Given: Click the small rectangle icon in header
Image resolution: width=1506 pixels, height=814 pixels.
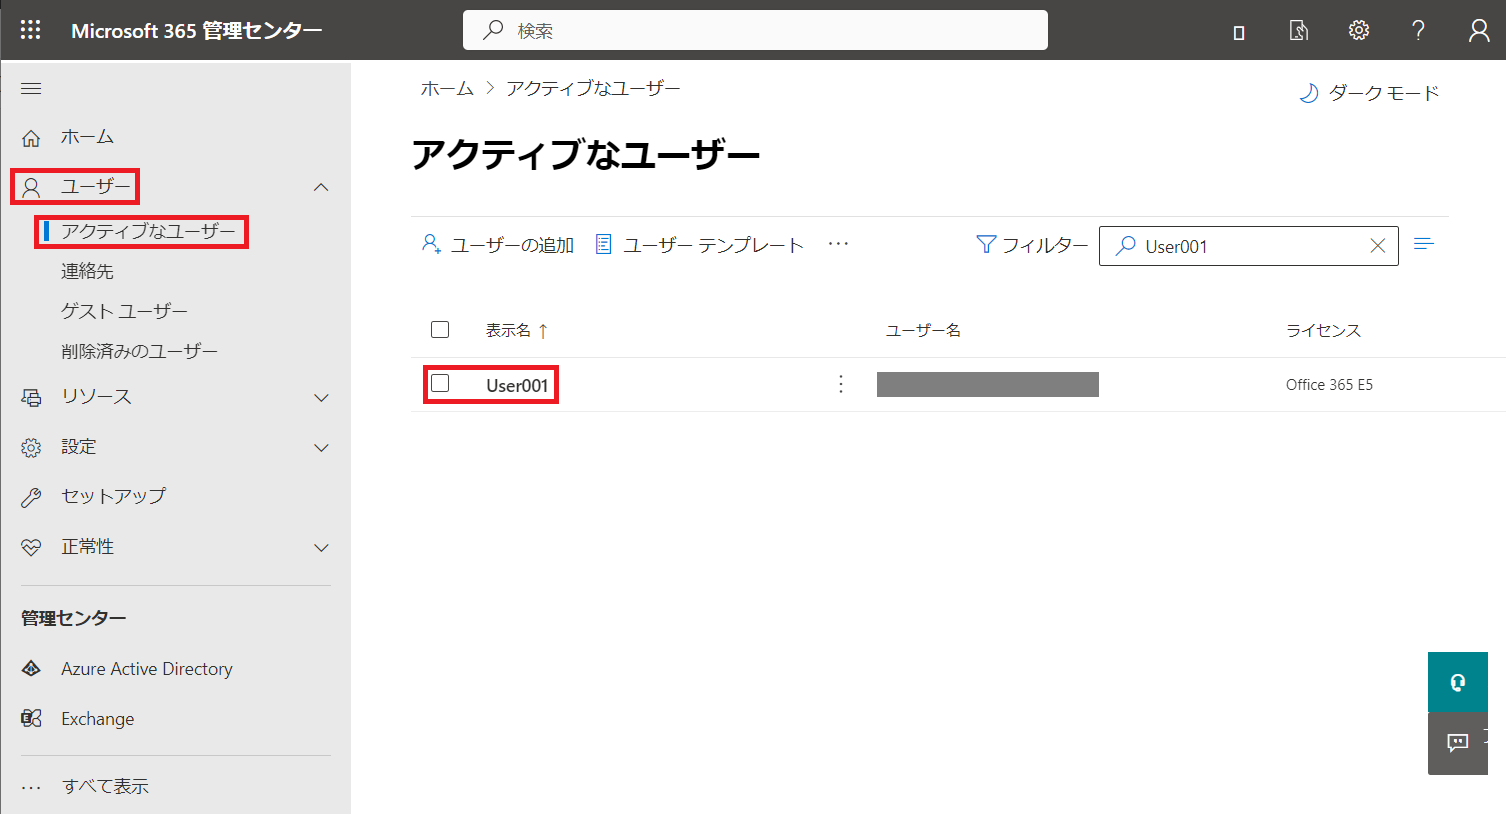Looking at the screenshot, I should 1239,33.
